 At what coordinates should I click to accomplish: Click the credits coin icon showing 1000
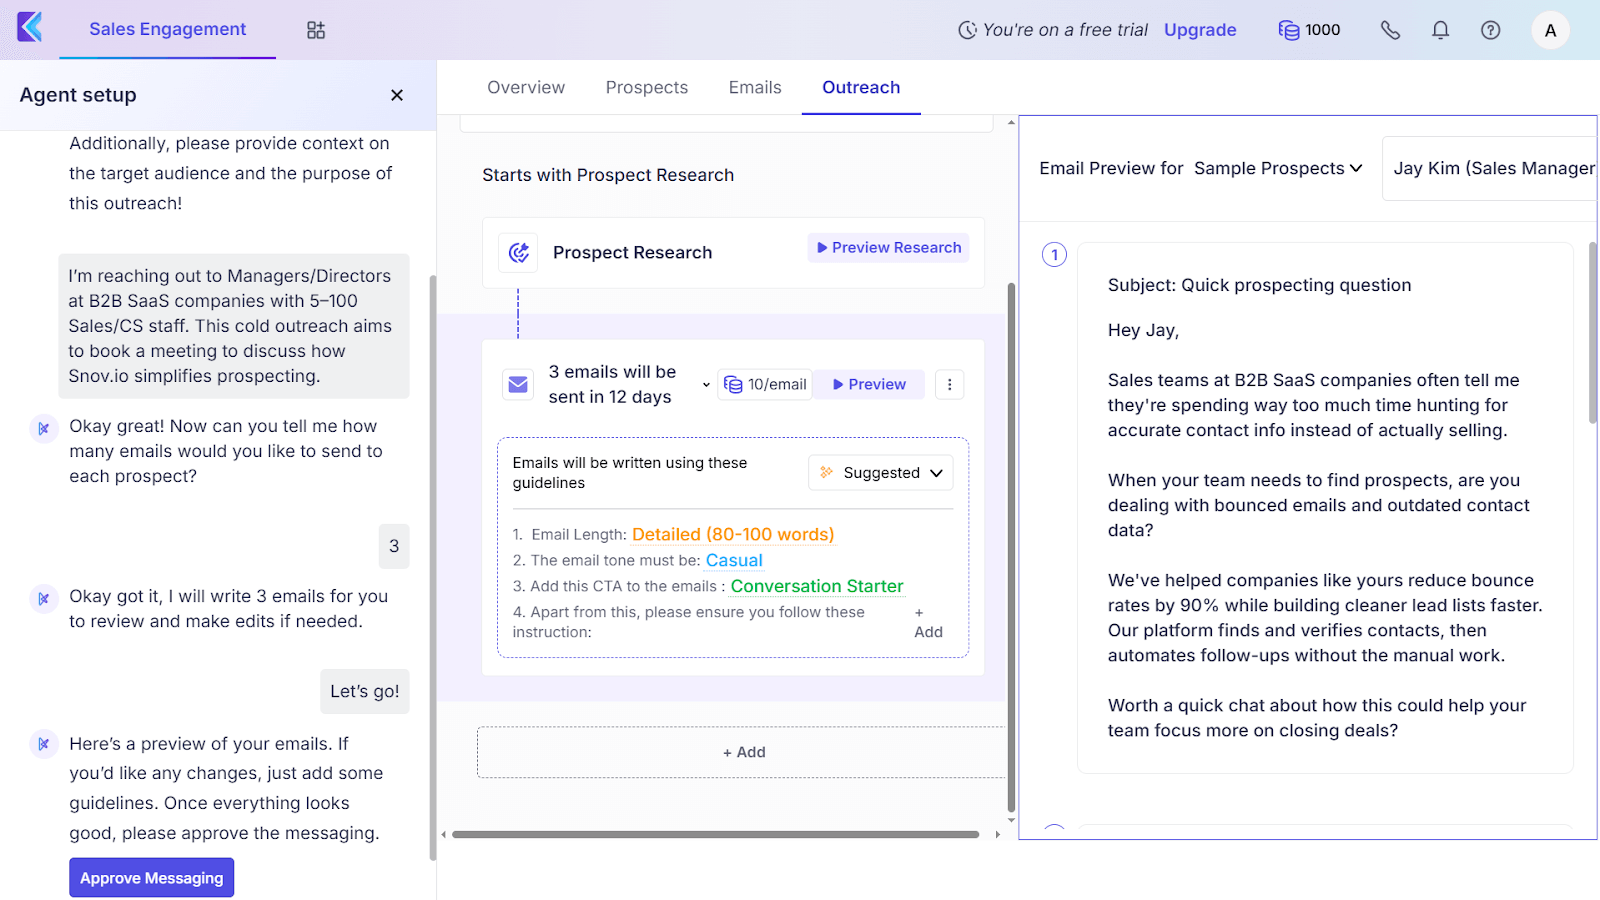[1289, 30]
